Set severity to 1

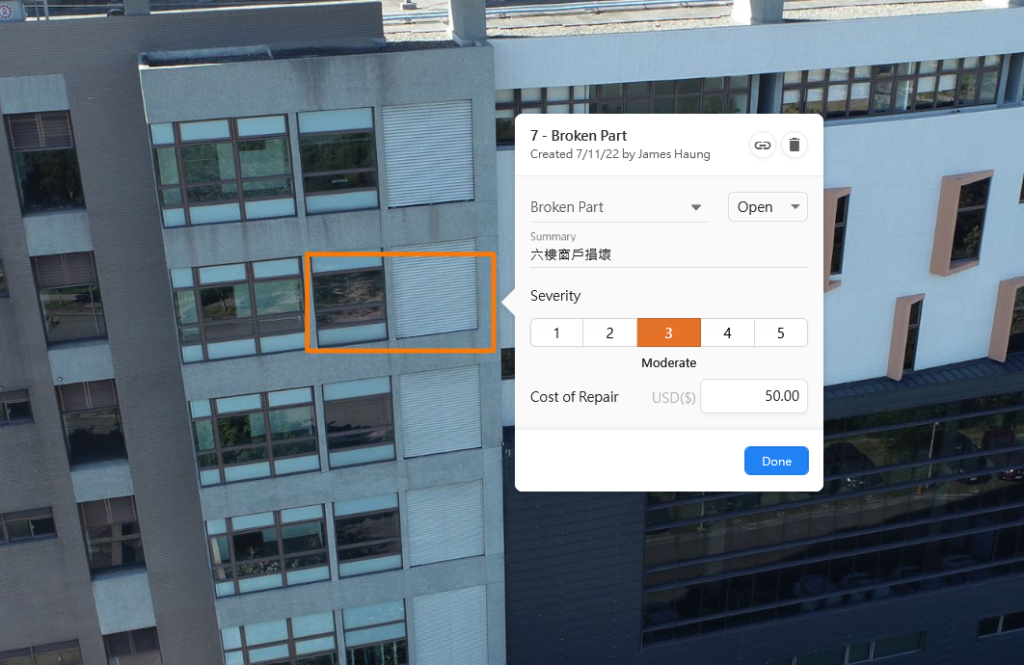point(556,333)
